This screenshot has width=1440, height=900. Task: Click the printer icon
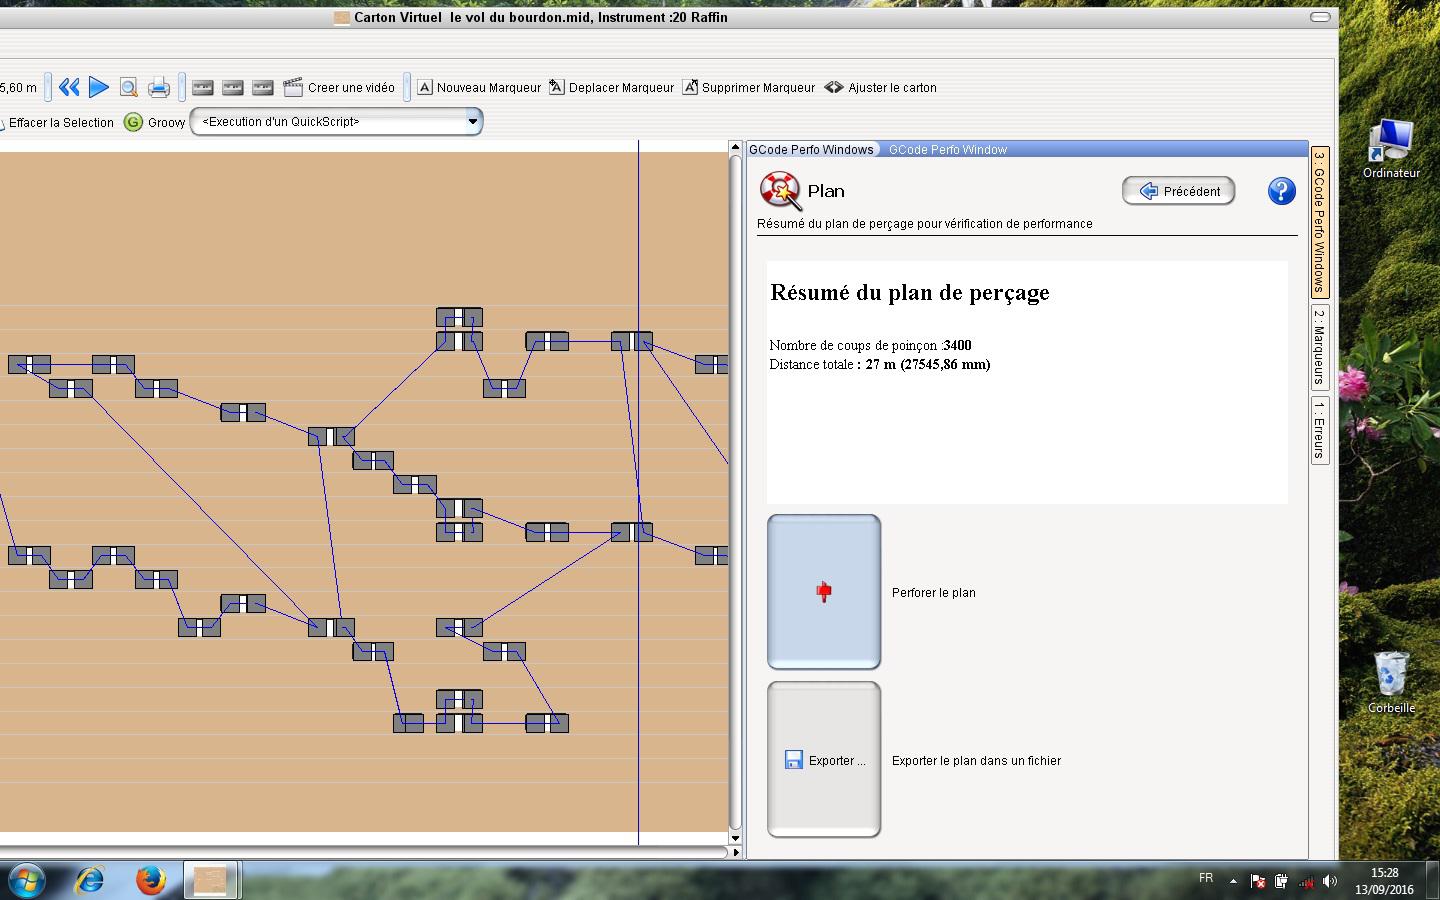coord(159,88)
